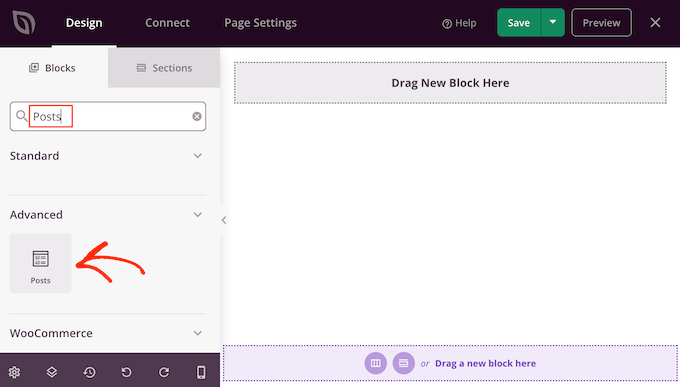Redo the last change
680x387 pixels.
[x=164, y=372]
